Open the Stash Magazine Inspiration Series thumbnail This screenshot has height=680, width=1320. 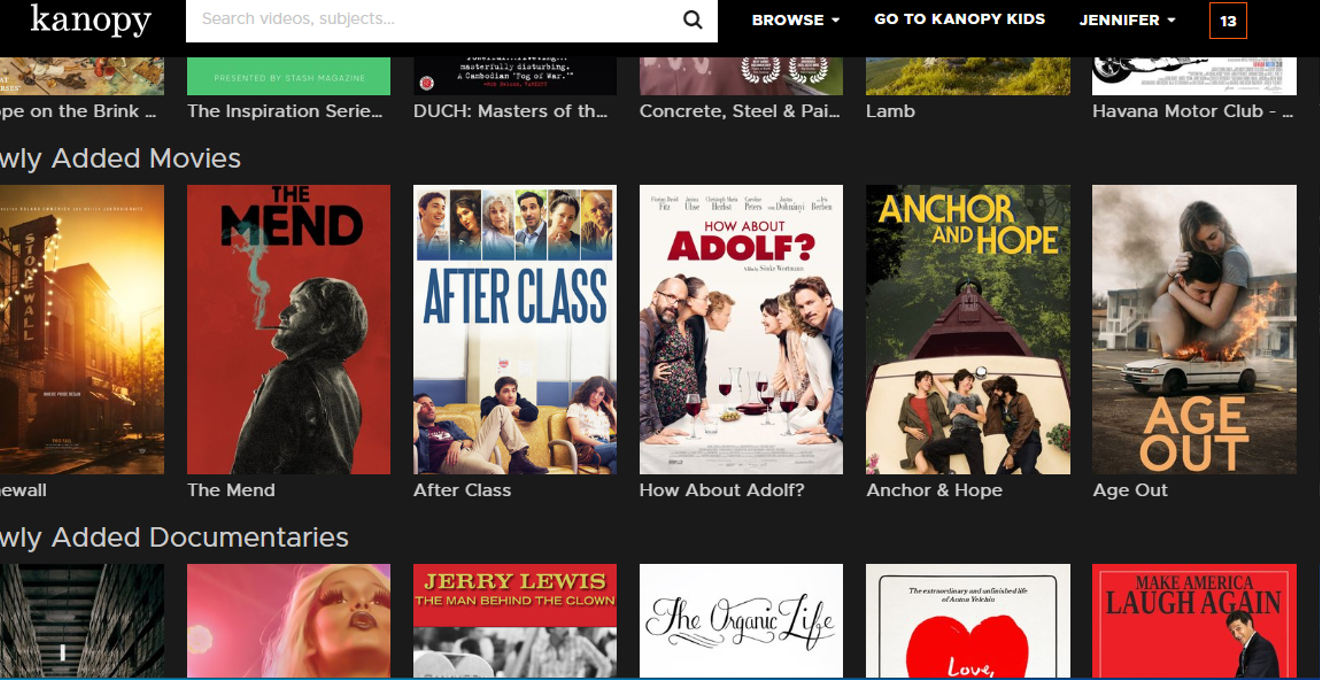[x=288, y=76]
